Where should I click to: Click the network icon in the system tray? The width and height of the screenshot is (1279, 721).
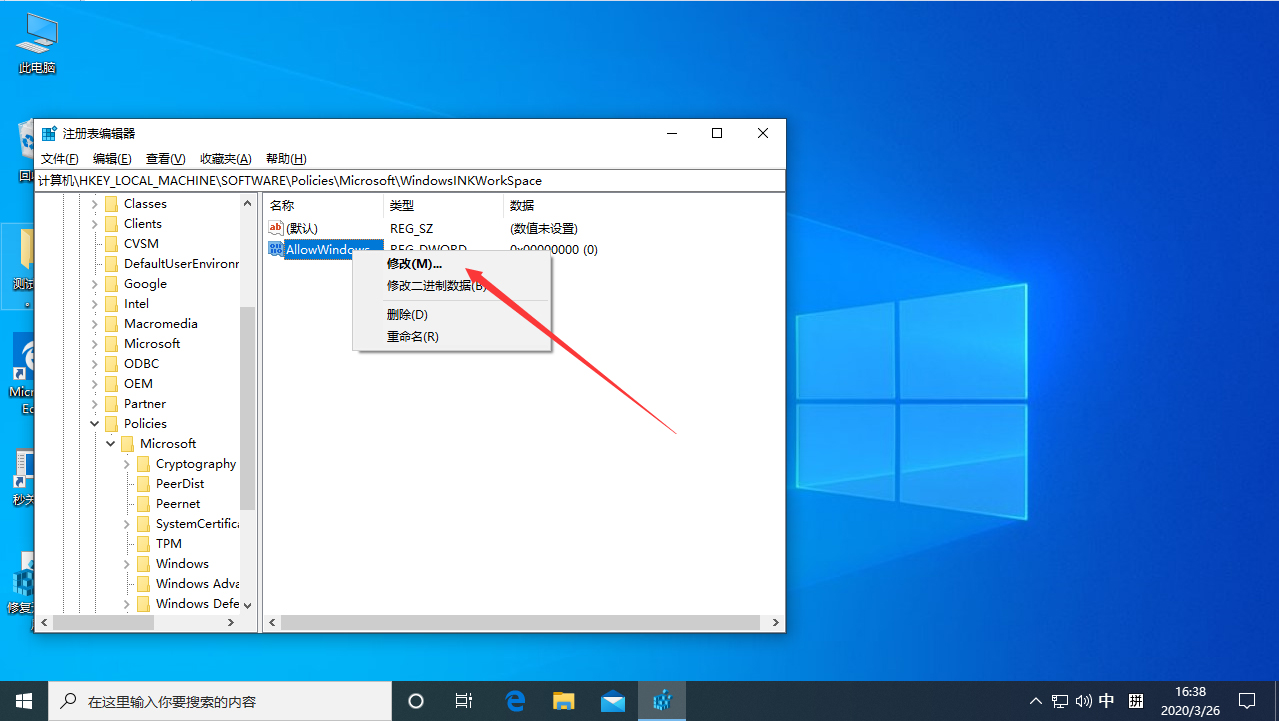1059,700
